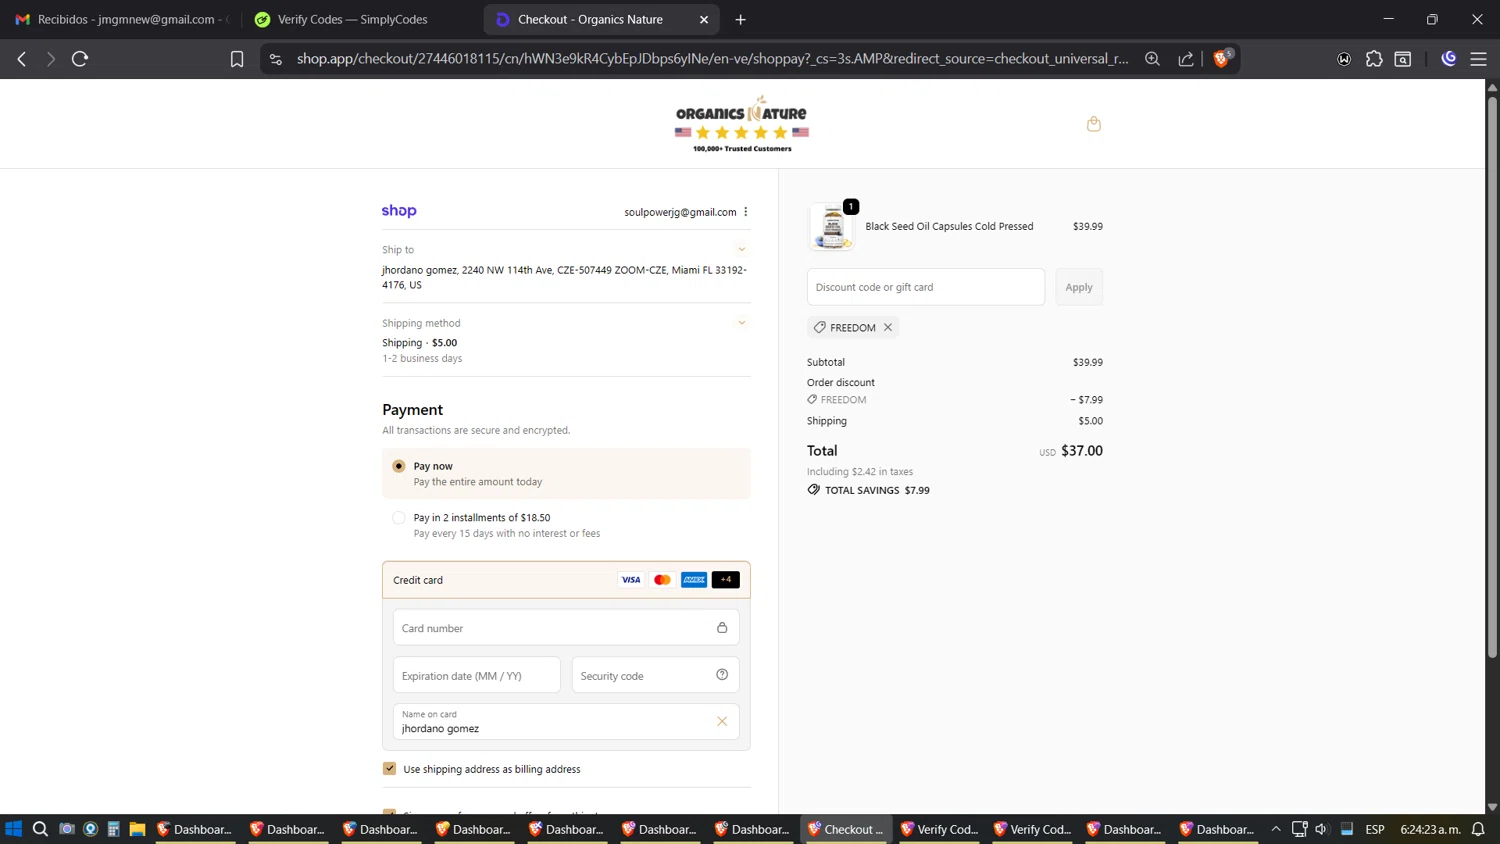This screenshot has height=844, width=1500.
Task: Switch to the Recibidos Gmail tab
Action: 123,19
